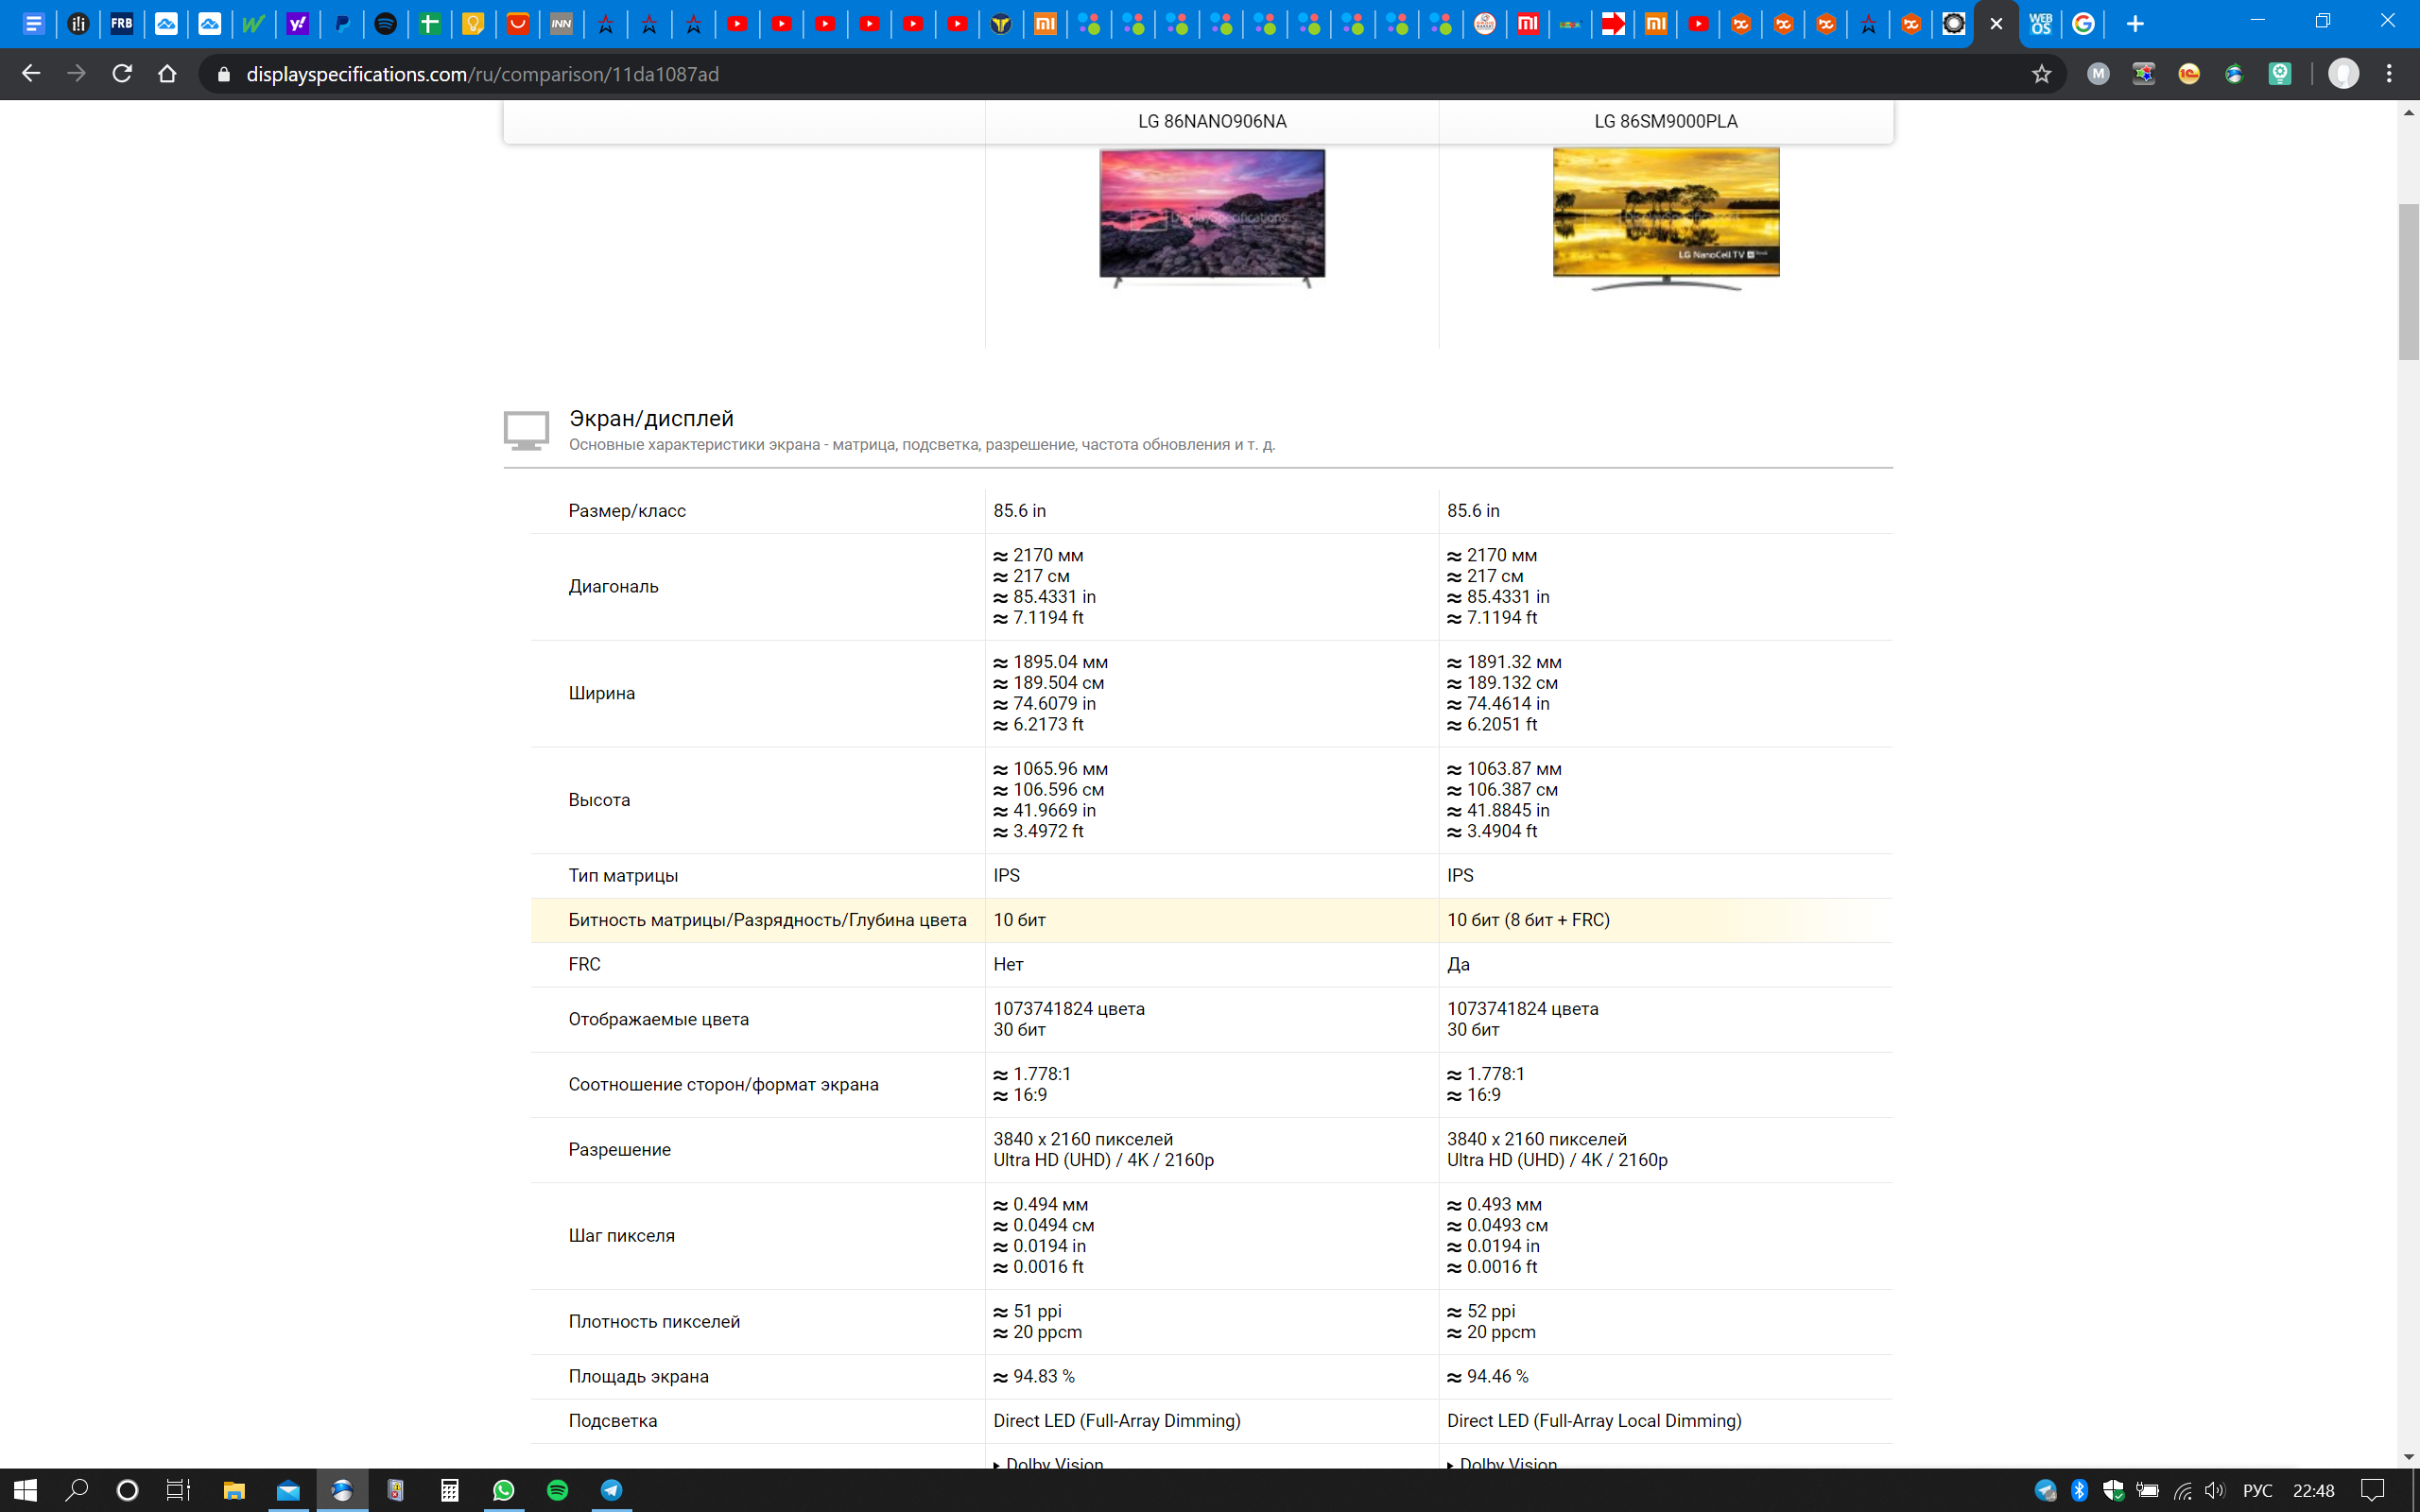Viewport: 2420px width, 1512px height.
Task: Open the Calculator taskbar icon
Action: coord(449,1490)
